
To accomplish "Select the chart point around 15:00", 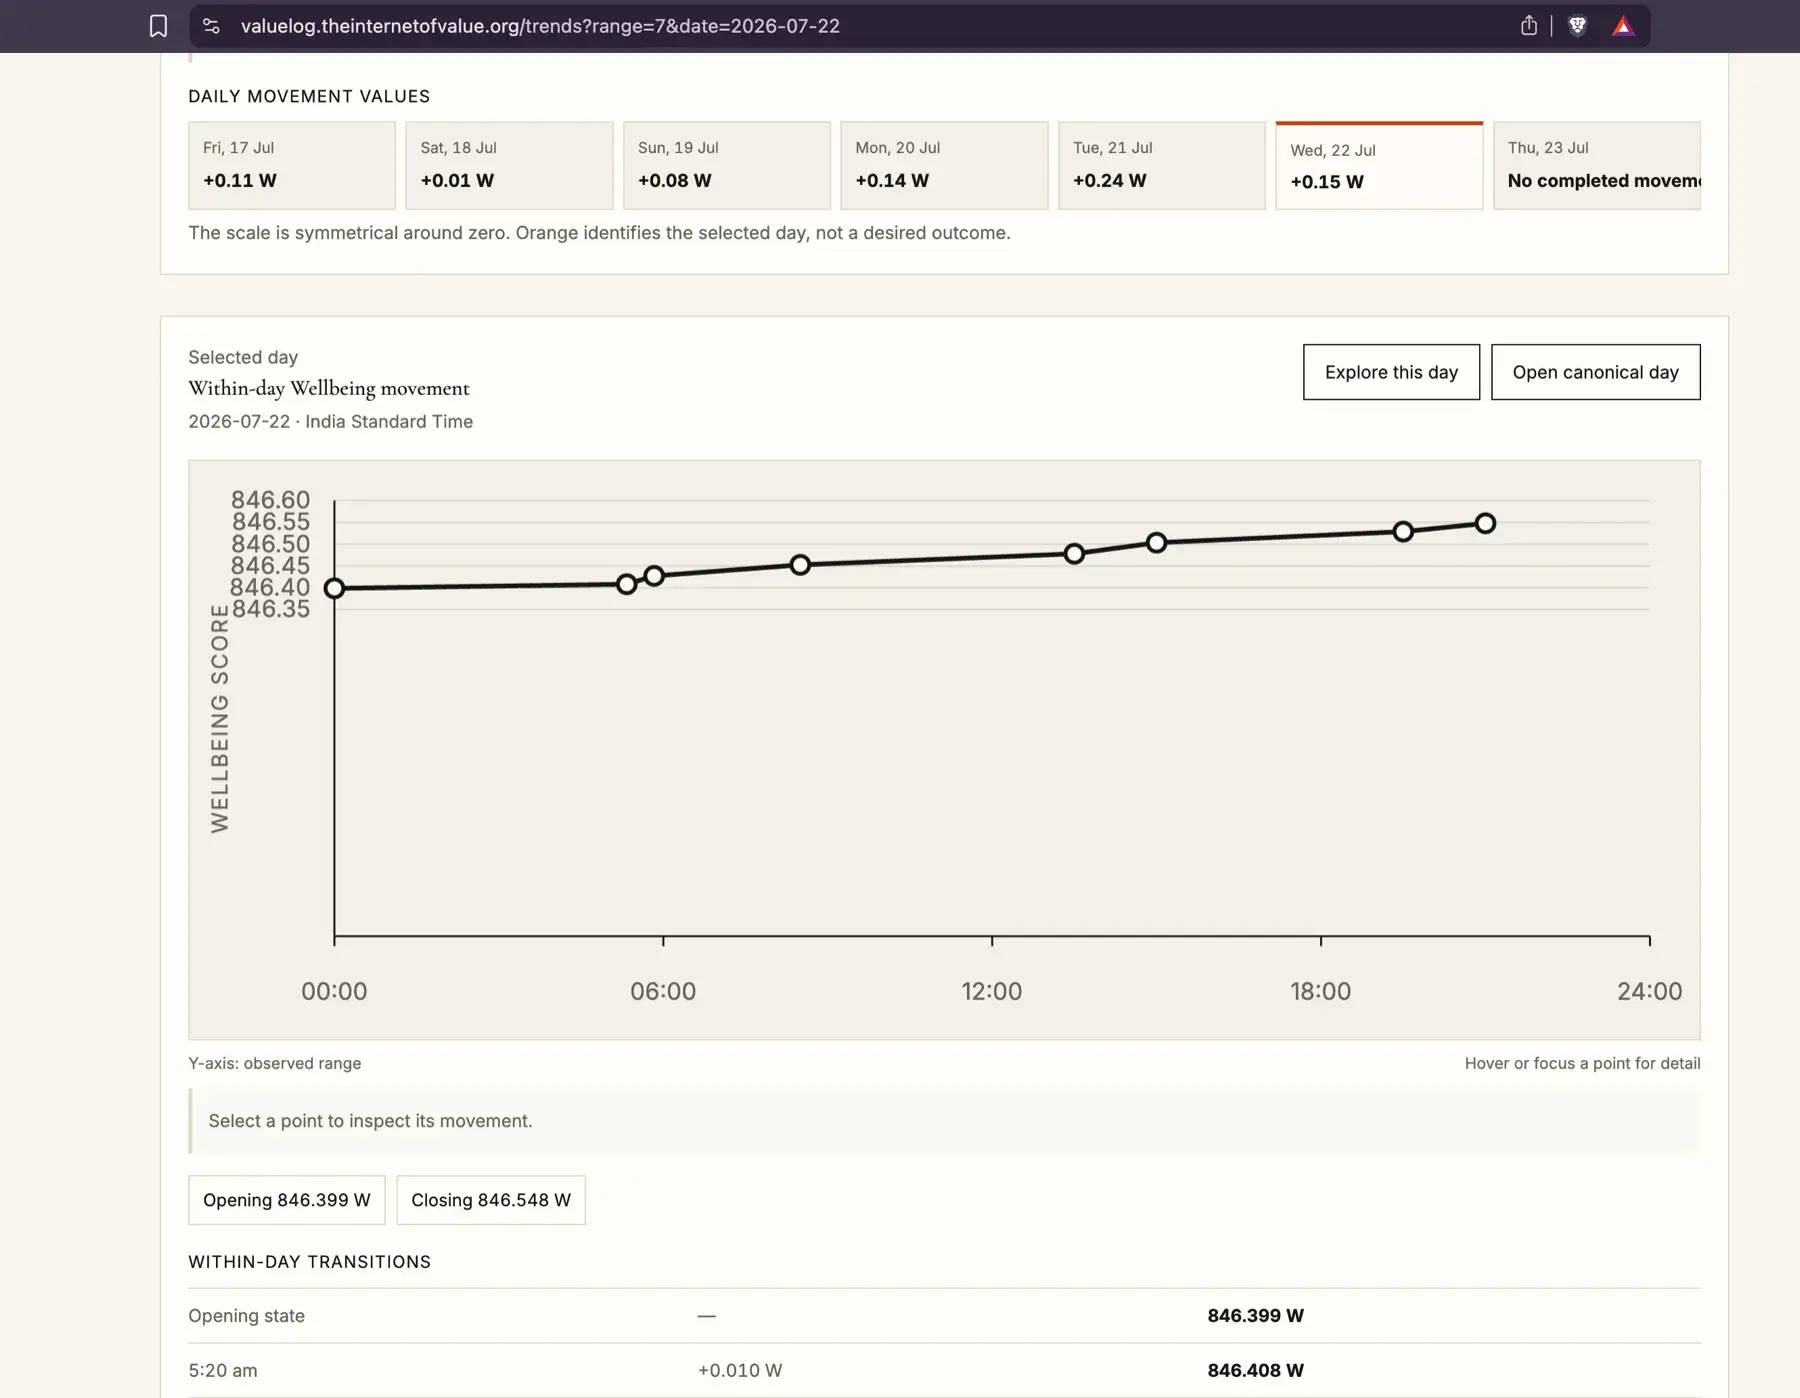I will [1156, 543].
